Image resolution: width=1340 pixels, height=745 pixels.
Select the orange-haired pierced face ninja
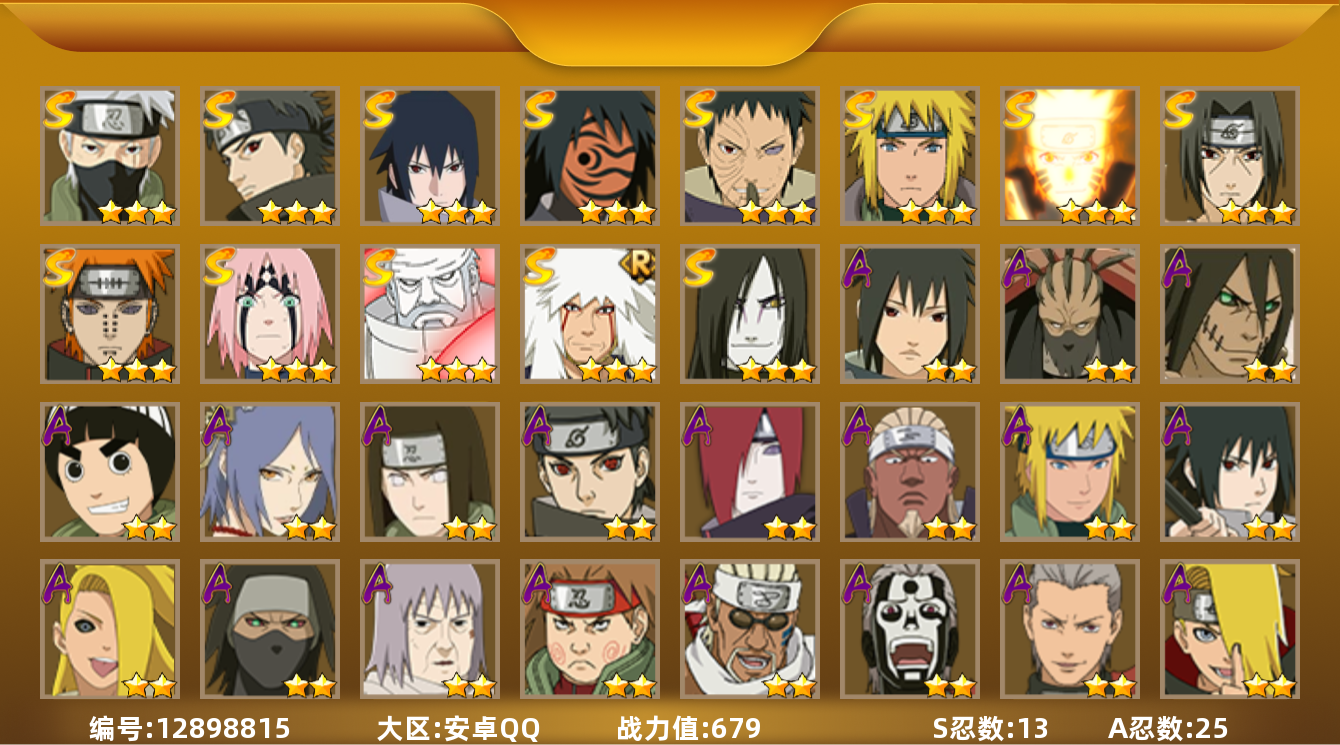(110, 314)
